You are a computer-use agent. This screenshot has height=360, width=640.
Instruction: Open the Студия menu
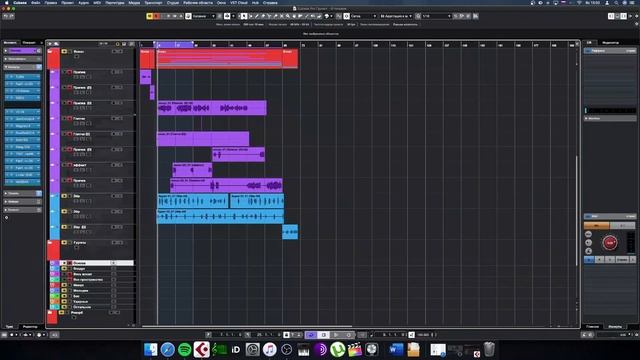(173, 2)
